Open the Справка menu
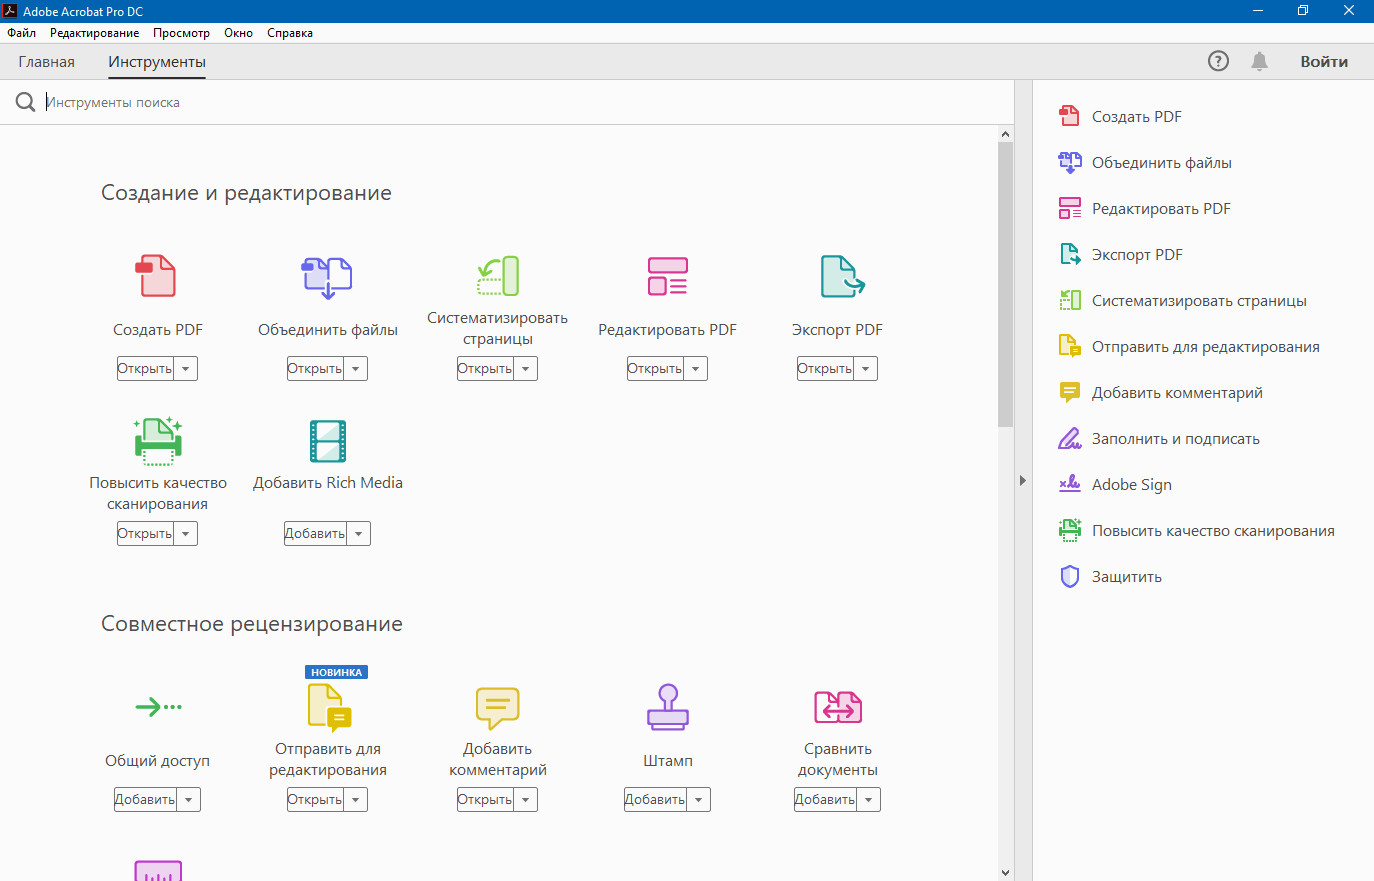The image size is (1374, 881). tap(290, 33)
